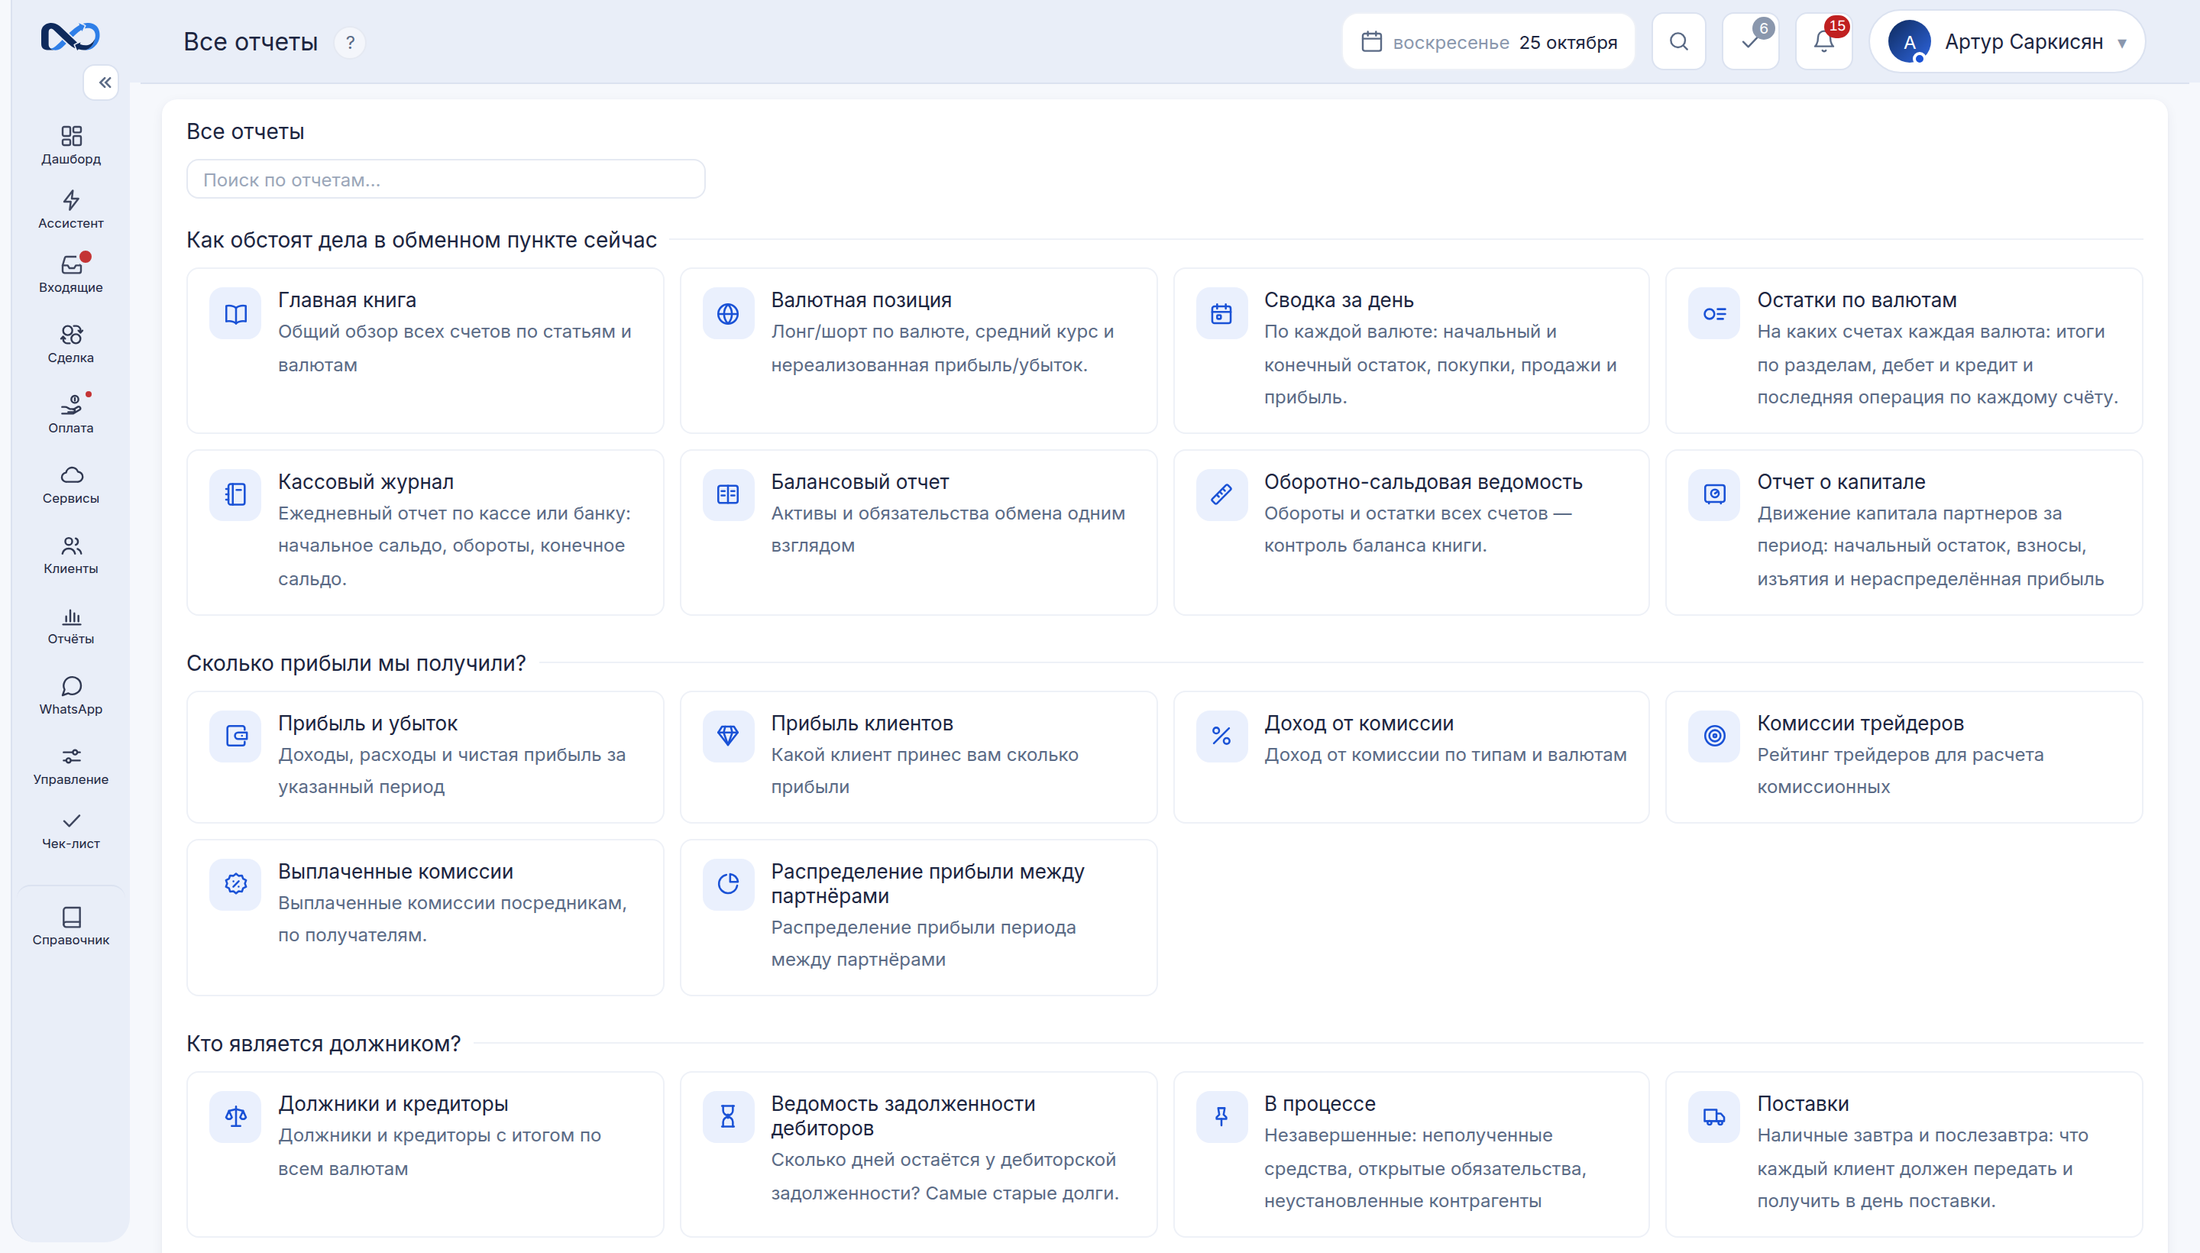
Task: Click the Поиск по отчетам search field
Action: pyautogui.click(x=446, y=180)
